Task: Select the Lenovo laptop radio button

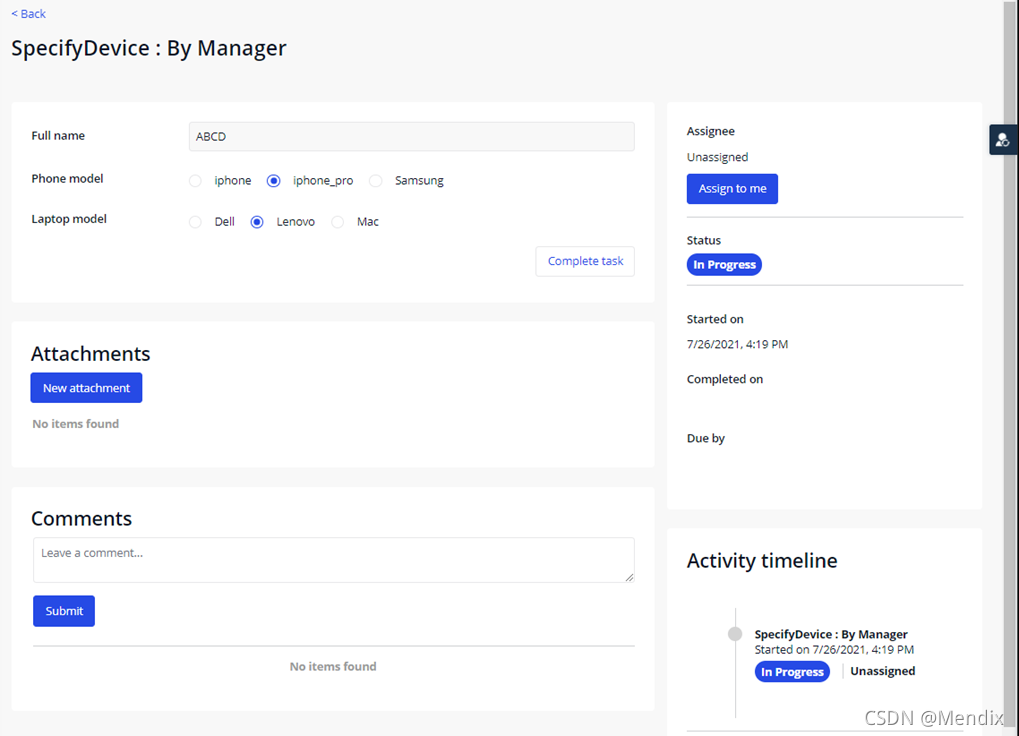Action: point(256,221)
